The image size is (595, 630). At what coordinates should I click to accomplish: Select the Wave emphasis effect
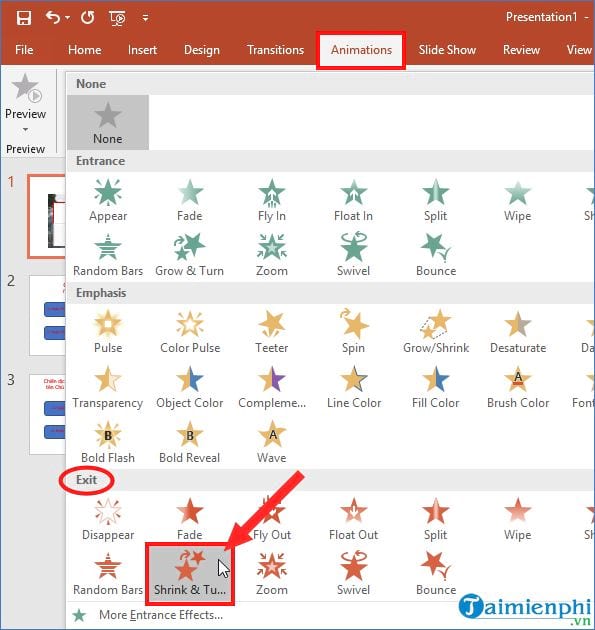tap(272, 442)
